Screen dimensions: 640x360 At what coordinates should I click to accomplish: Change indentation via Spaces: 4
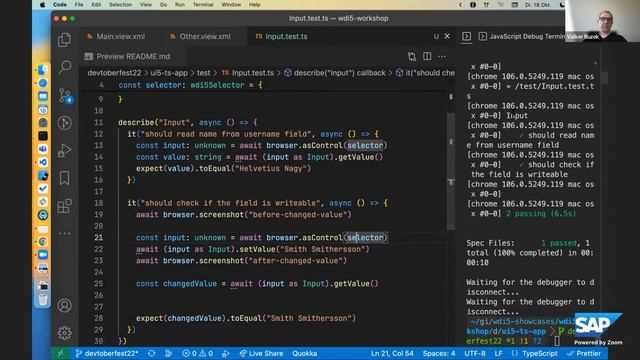(439, 353)
